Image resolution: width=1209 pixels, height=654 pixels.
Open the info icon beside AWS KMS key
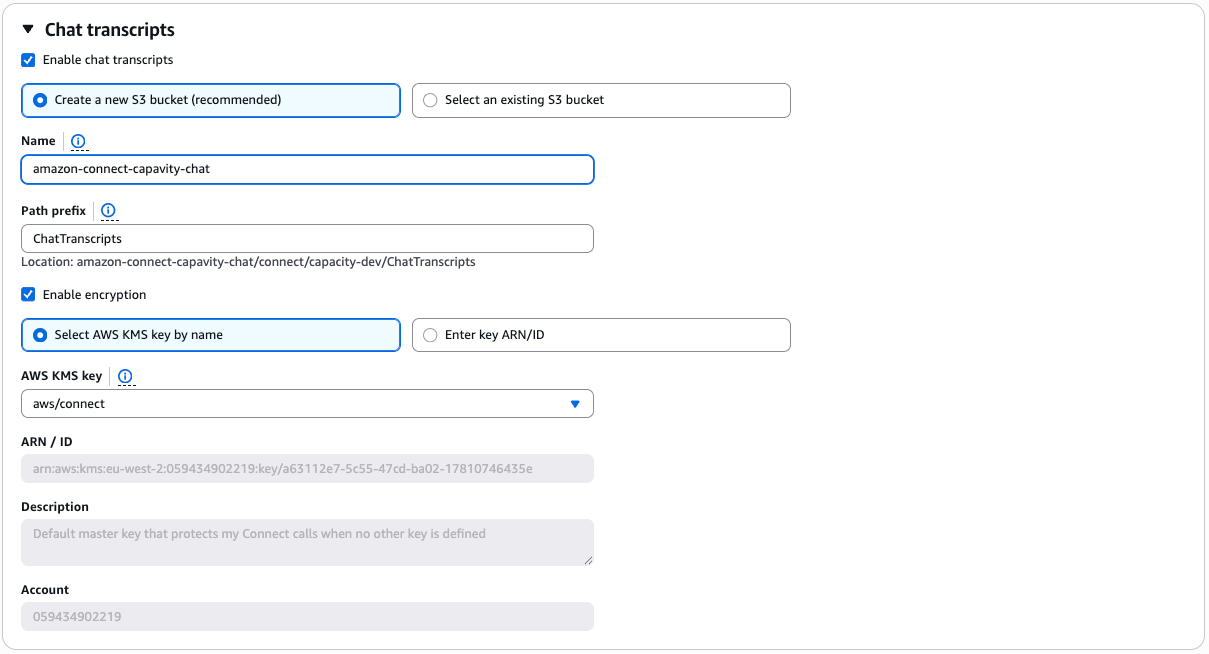tap(125, 376)
